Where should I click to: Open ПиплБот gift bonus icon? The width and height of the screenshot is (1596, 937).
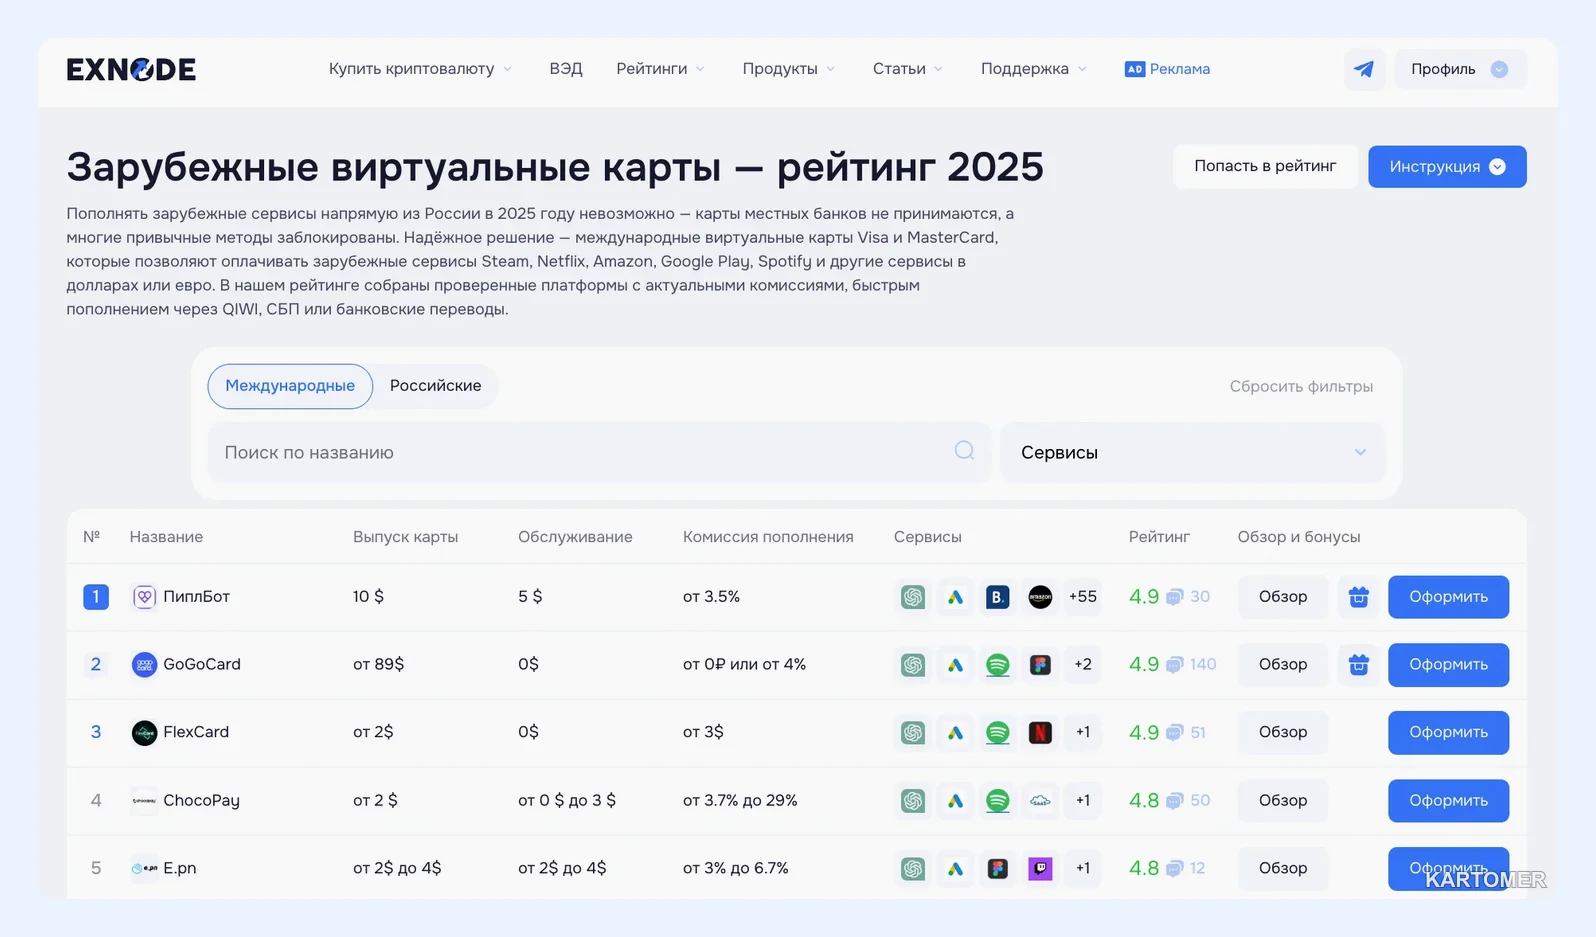point(1358,597)
